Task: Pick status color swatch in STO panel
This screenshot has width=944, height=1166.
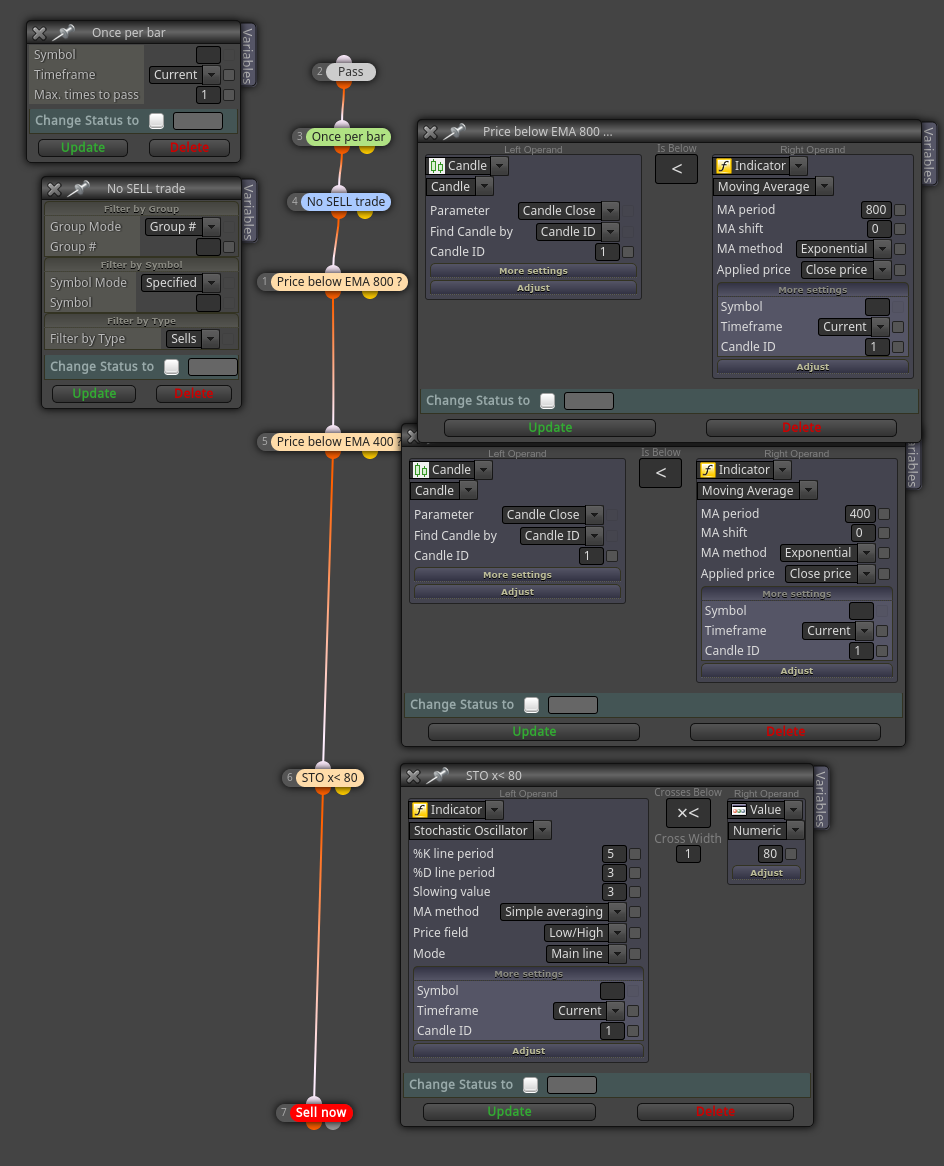Action: (x=571, y=1086)
